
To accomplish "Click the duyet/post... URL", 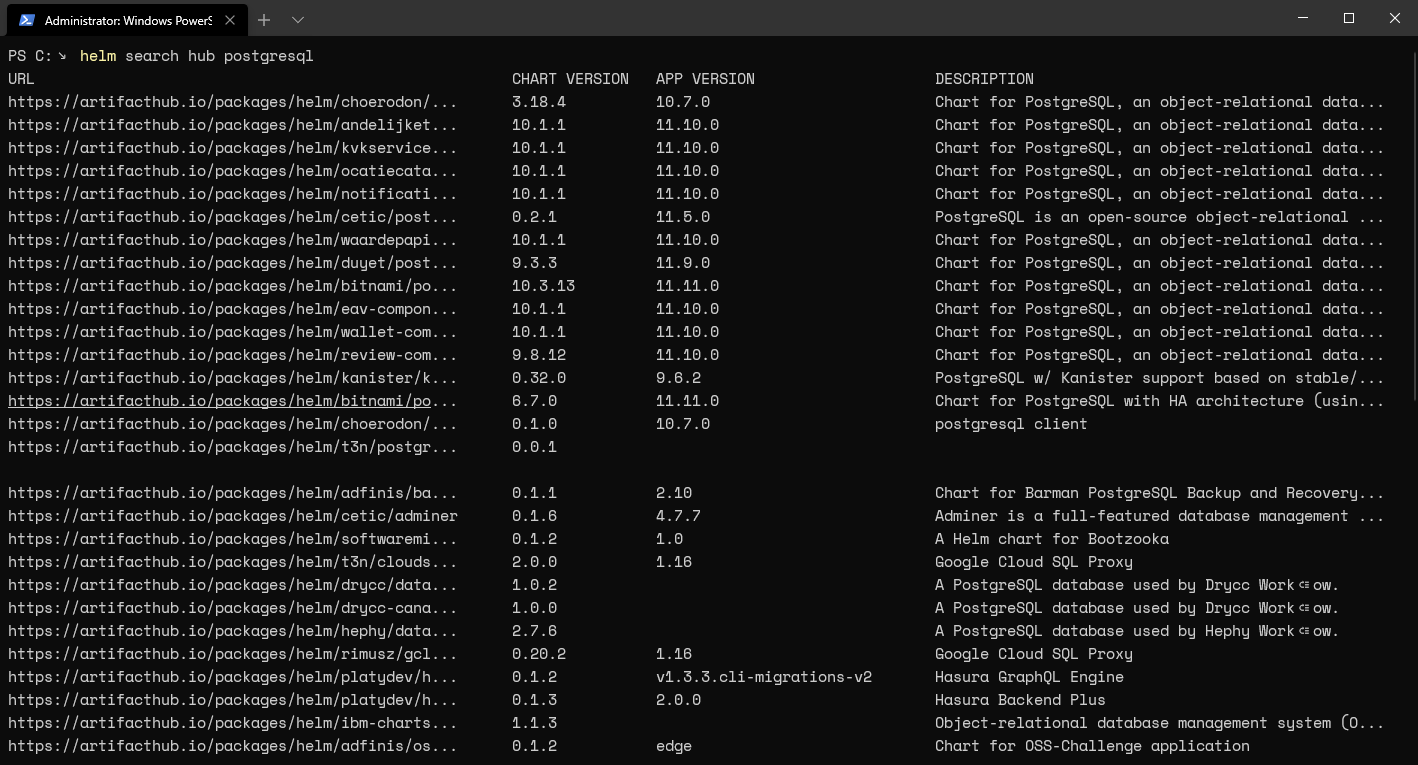I will click(232, 263).
